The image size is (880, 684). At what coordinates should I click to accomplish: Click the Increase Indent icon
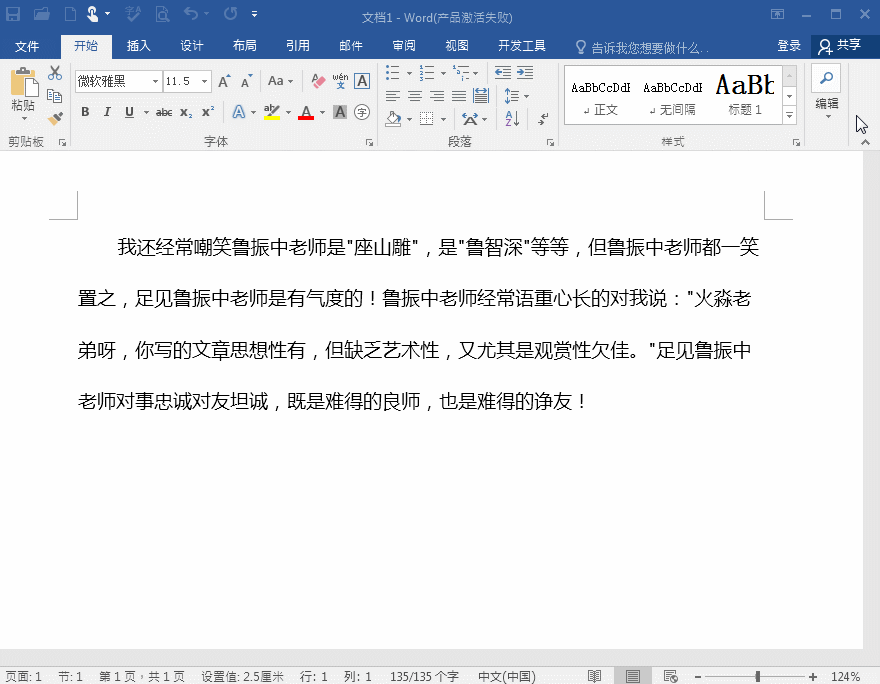coord(524,73)
